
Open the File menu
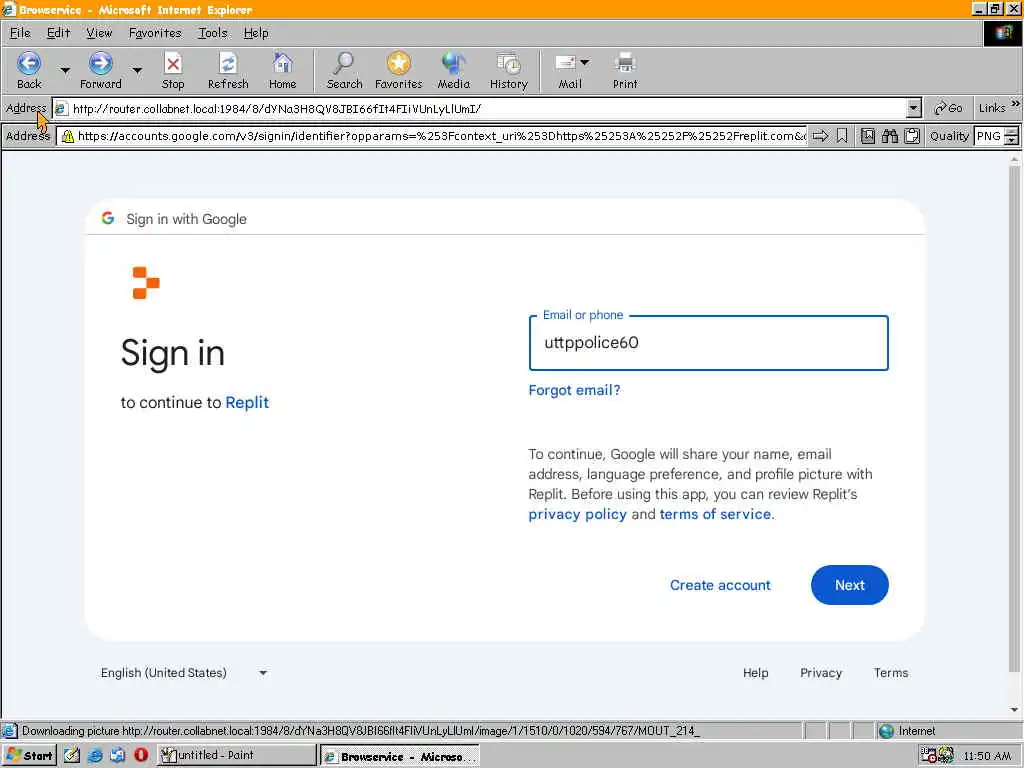(20, 33)
